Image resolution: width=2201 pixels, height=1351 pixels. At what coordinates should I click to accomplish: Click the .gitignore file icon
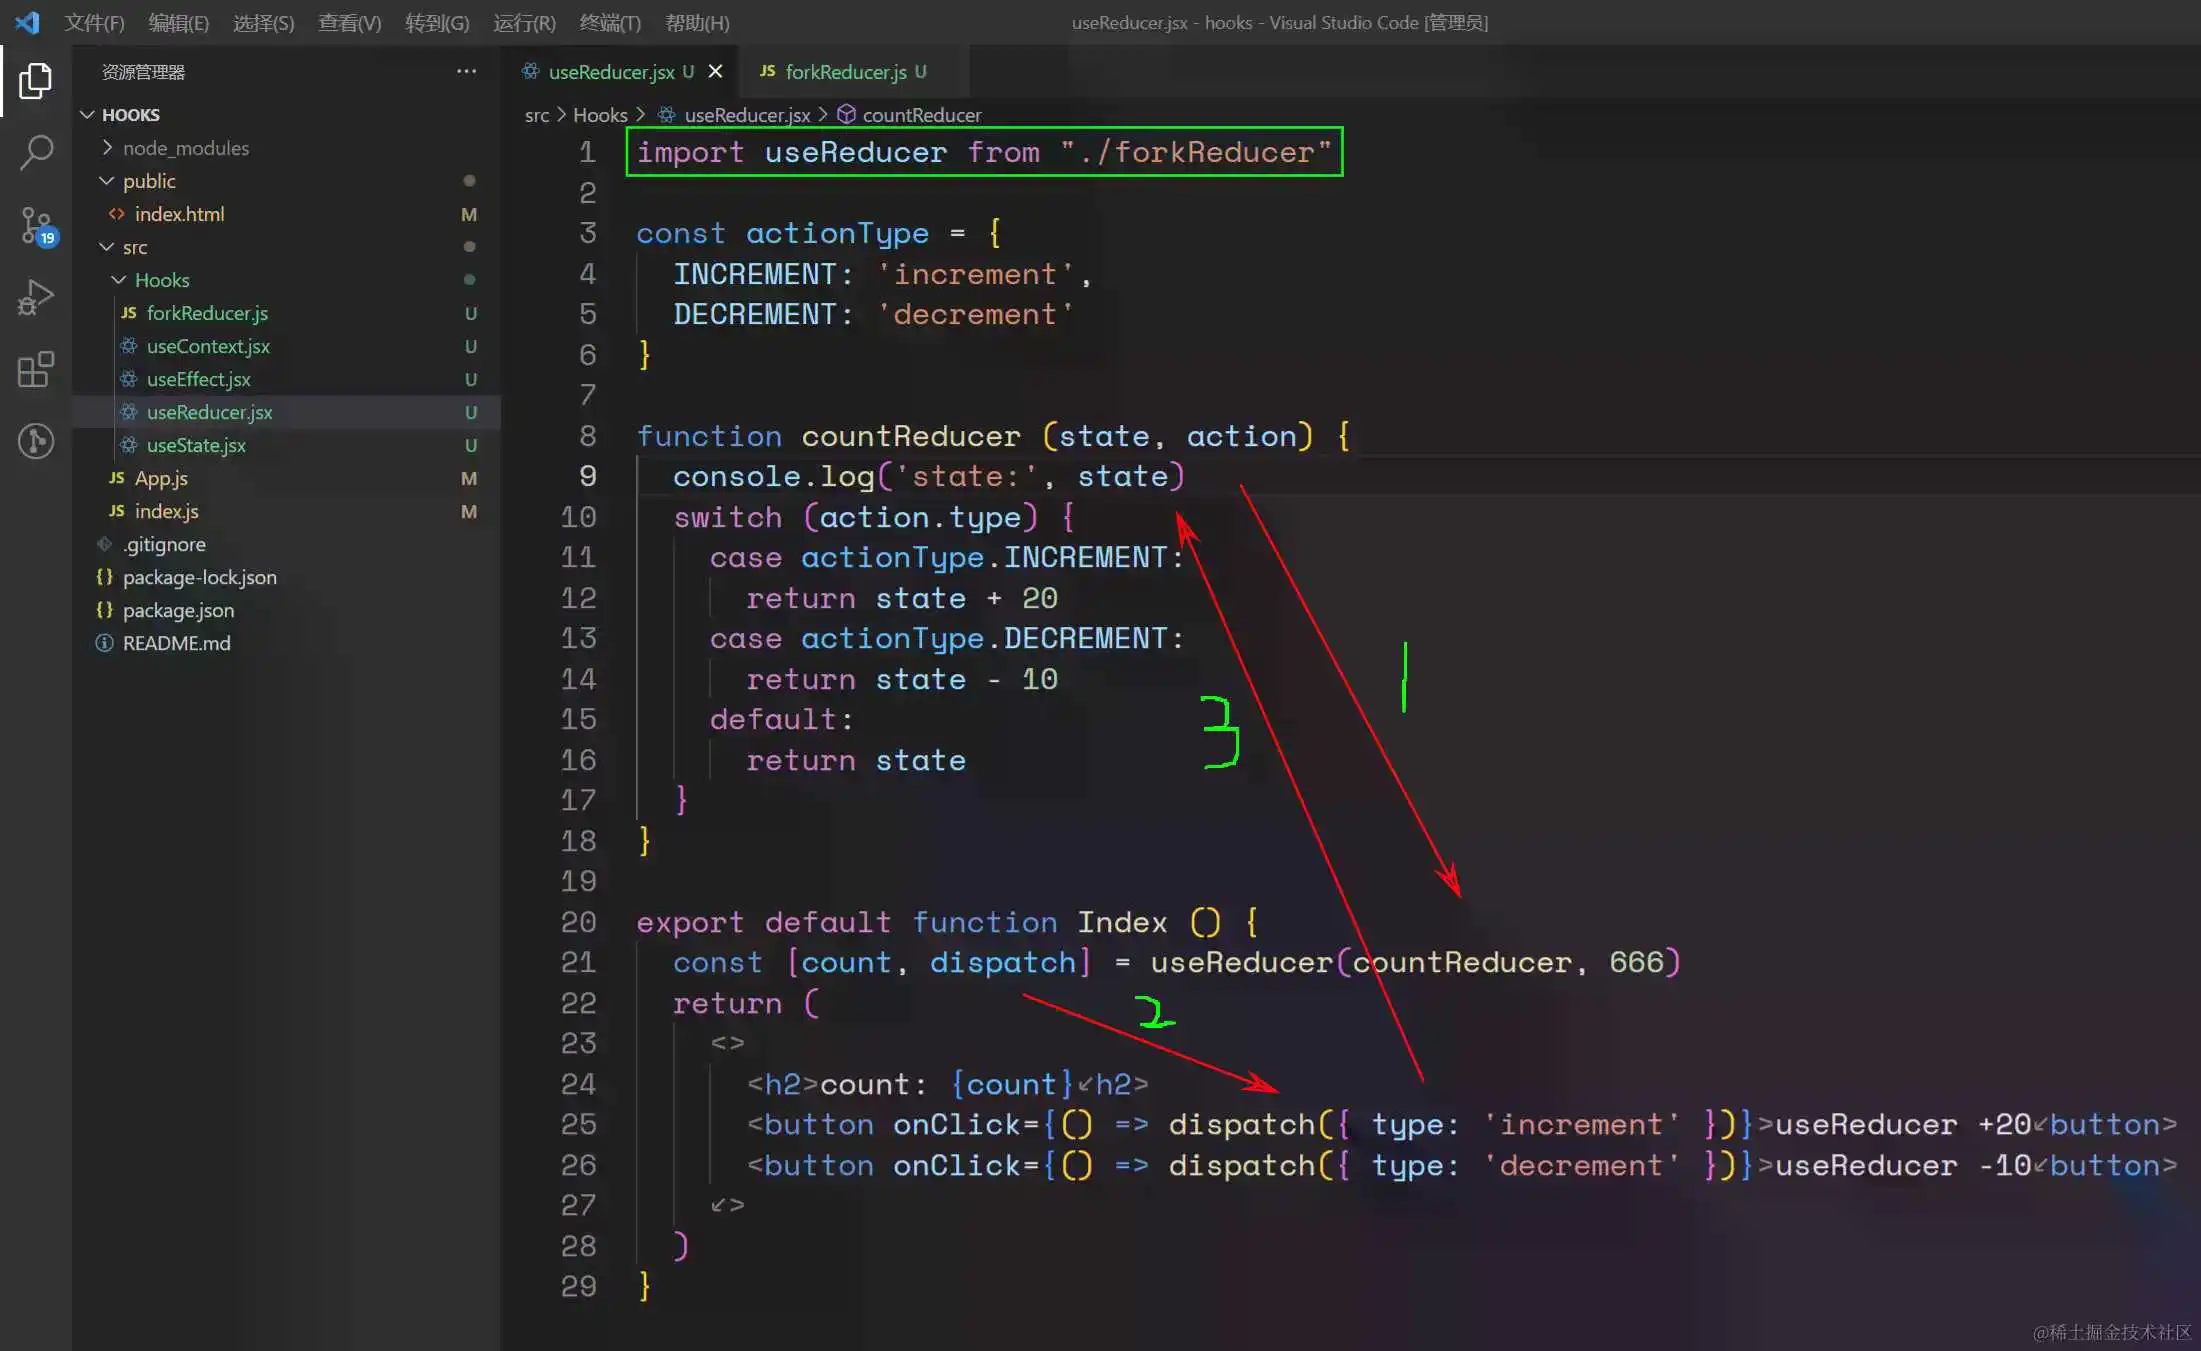105,544
